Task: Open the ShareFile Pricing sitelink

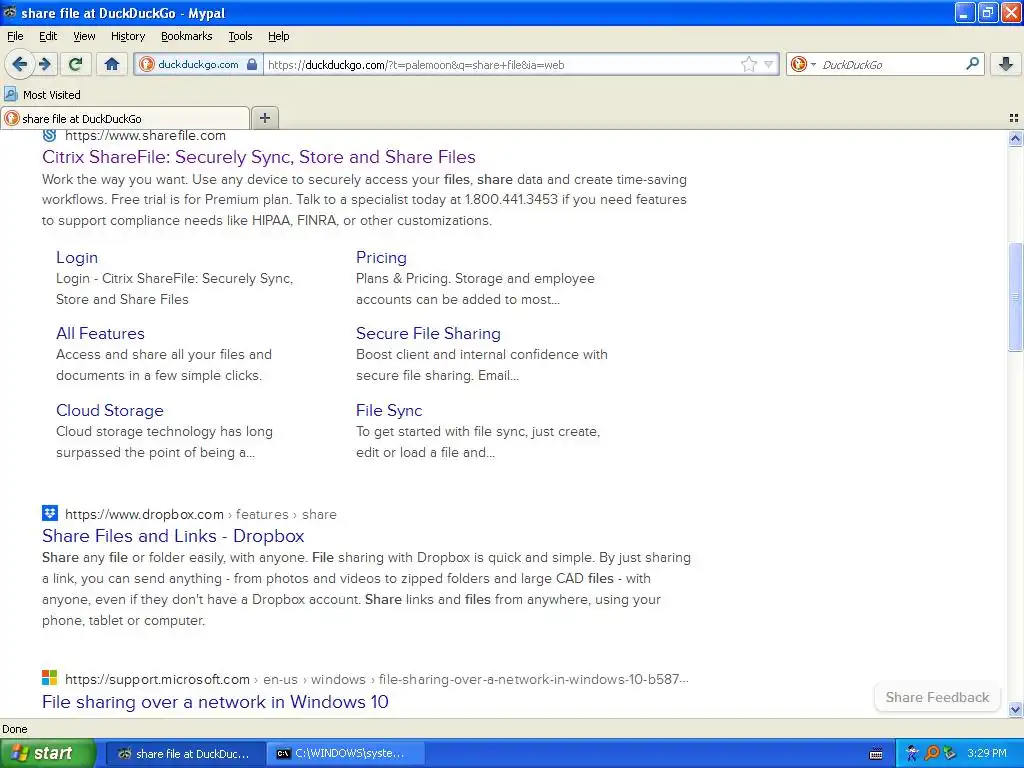Action: pos(381,257)
